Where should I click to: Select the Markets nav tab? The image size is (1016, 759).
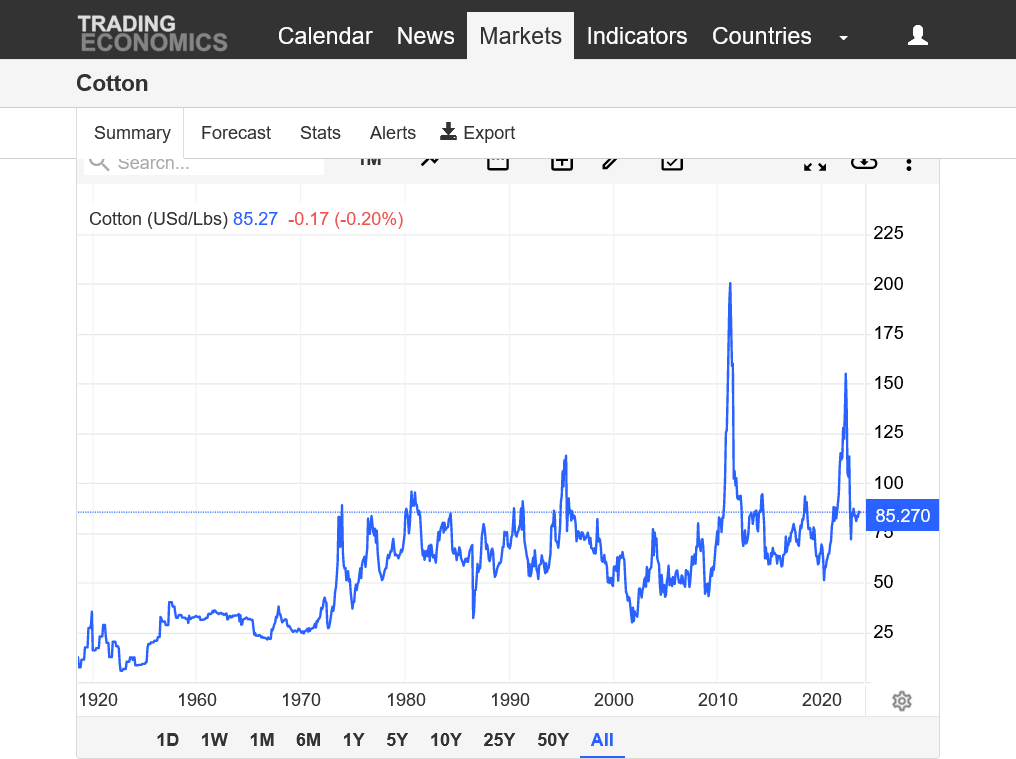(x=520, y=36)
